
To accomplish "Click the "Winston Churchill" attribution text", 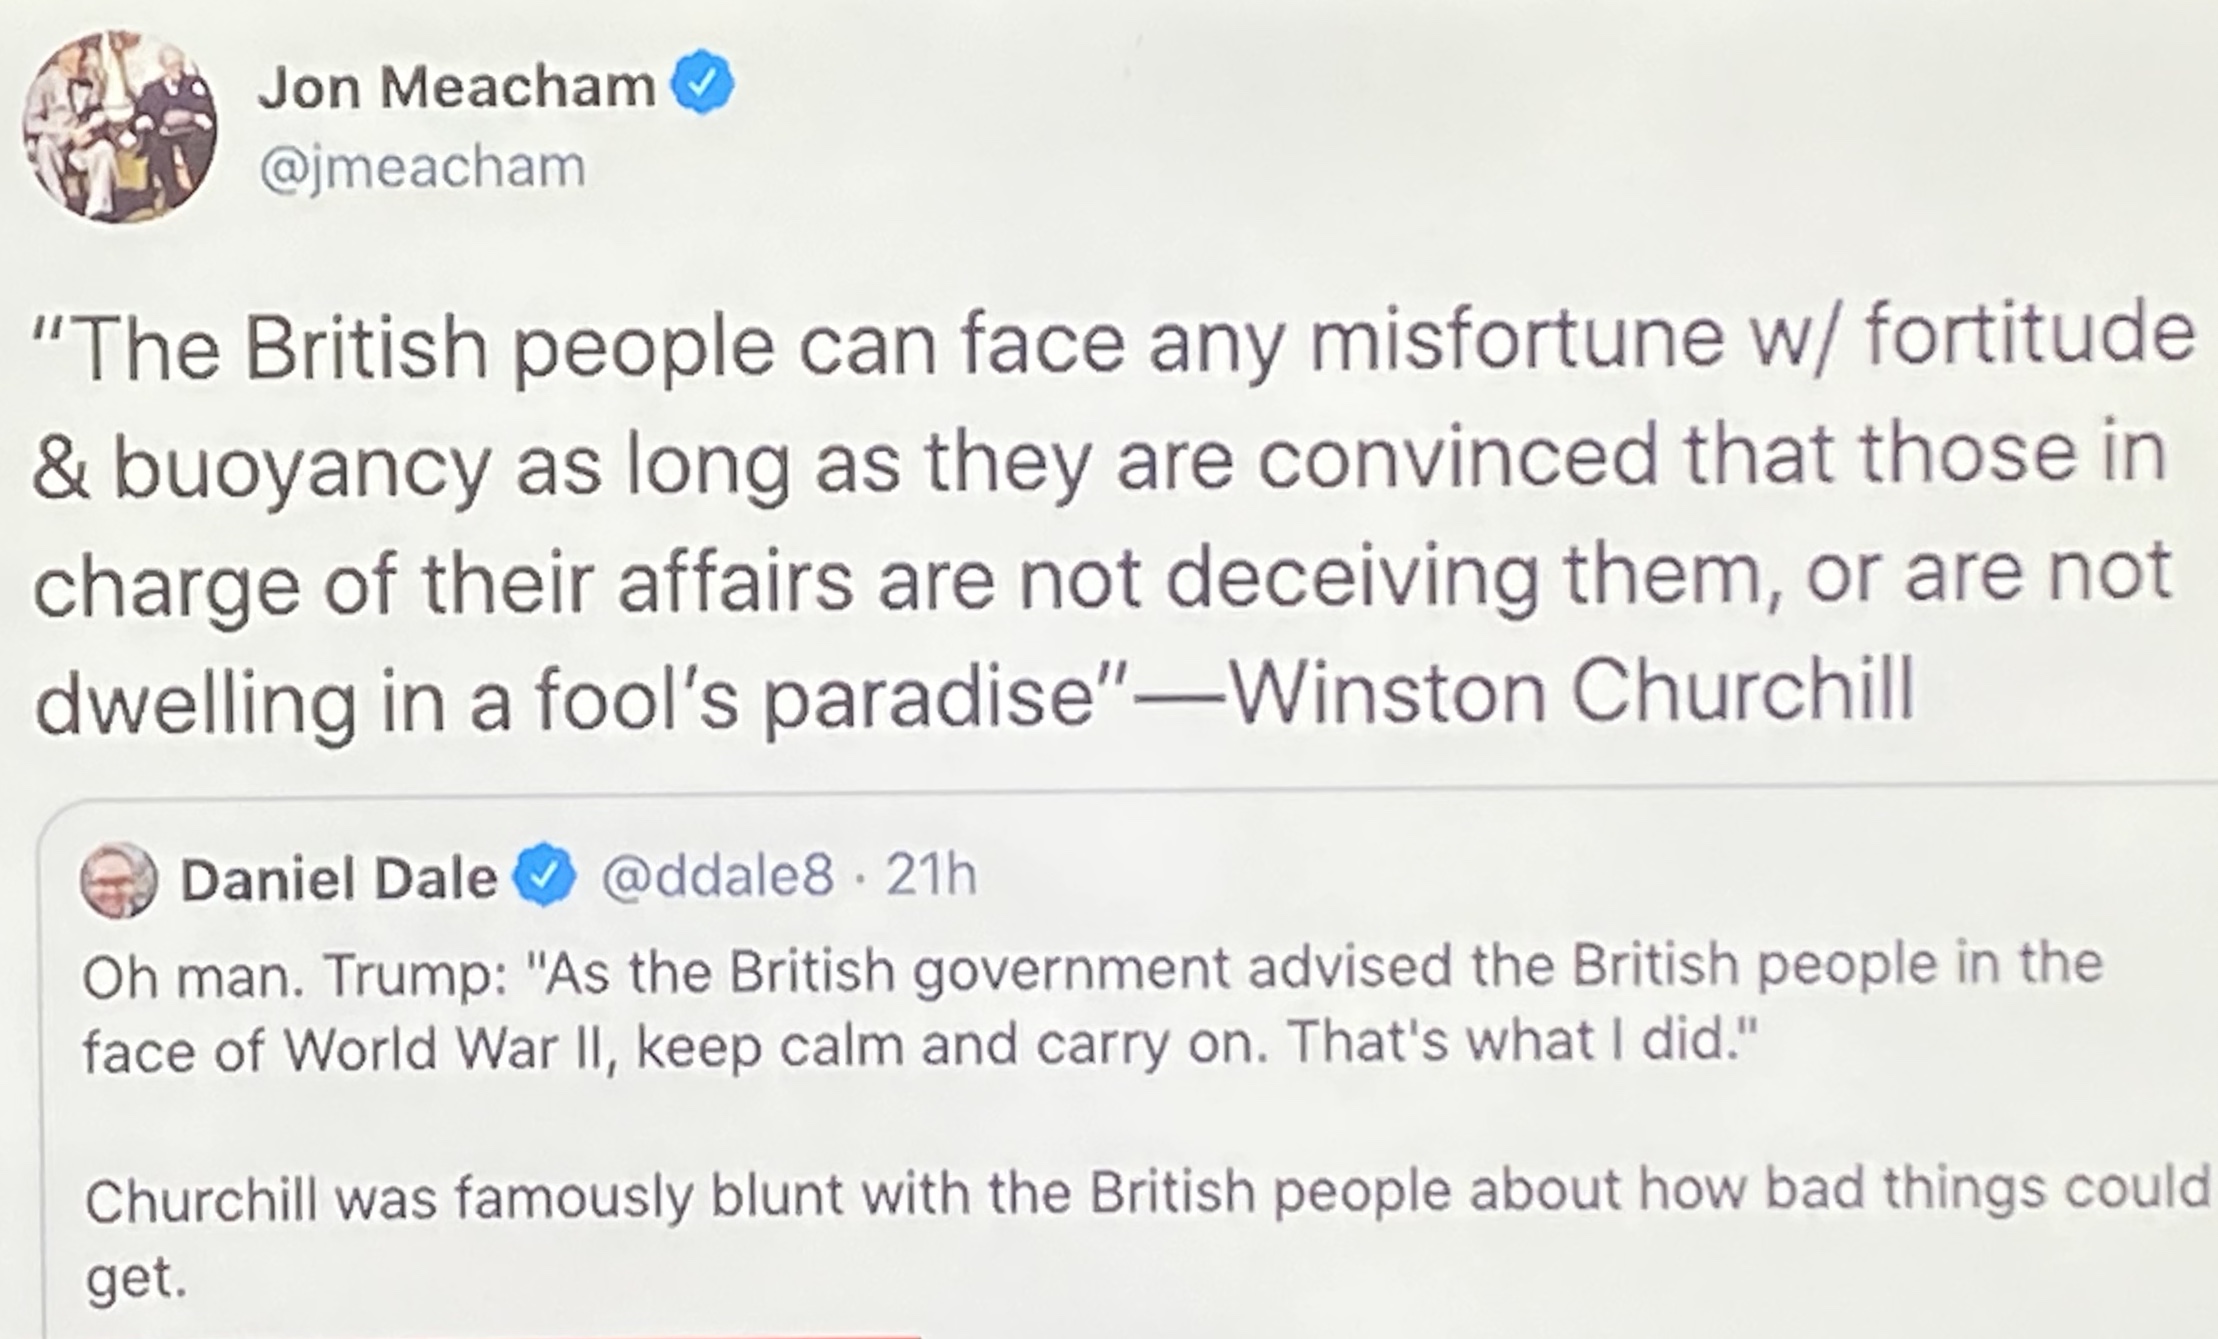I will (x=1570, y=691).
